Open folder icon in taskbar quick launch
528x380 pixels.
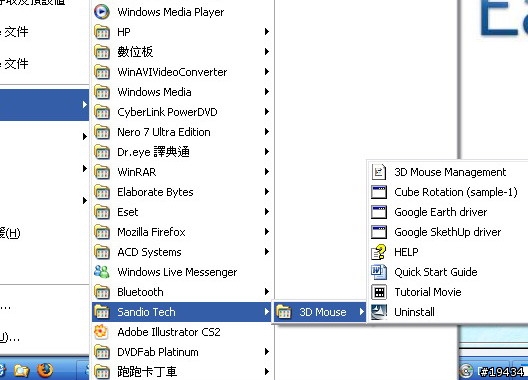22,371
